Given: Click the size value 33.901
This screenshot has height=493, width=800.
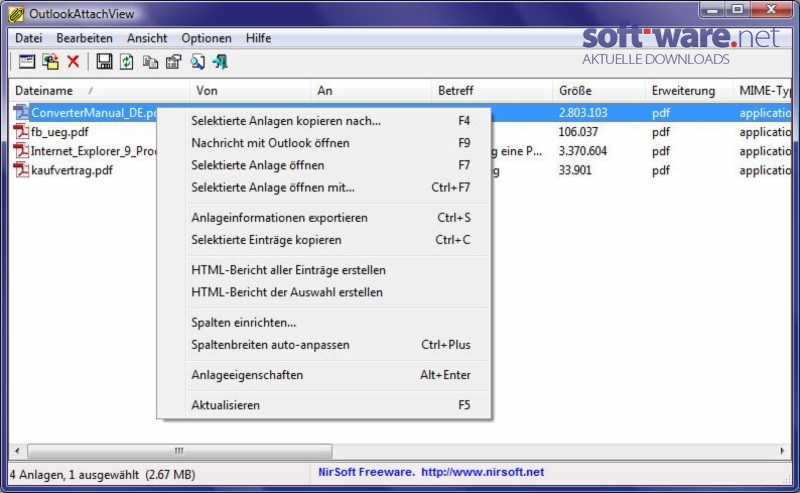Looking at the screenshot, I should click(x=574, y=170).
